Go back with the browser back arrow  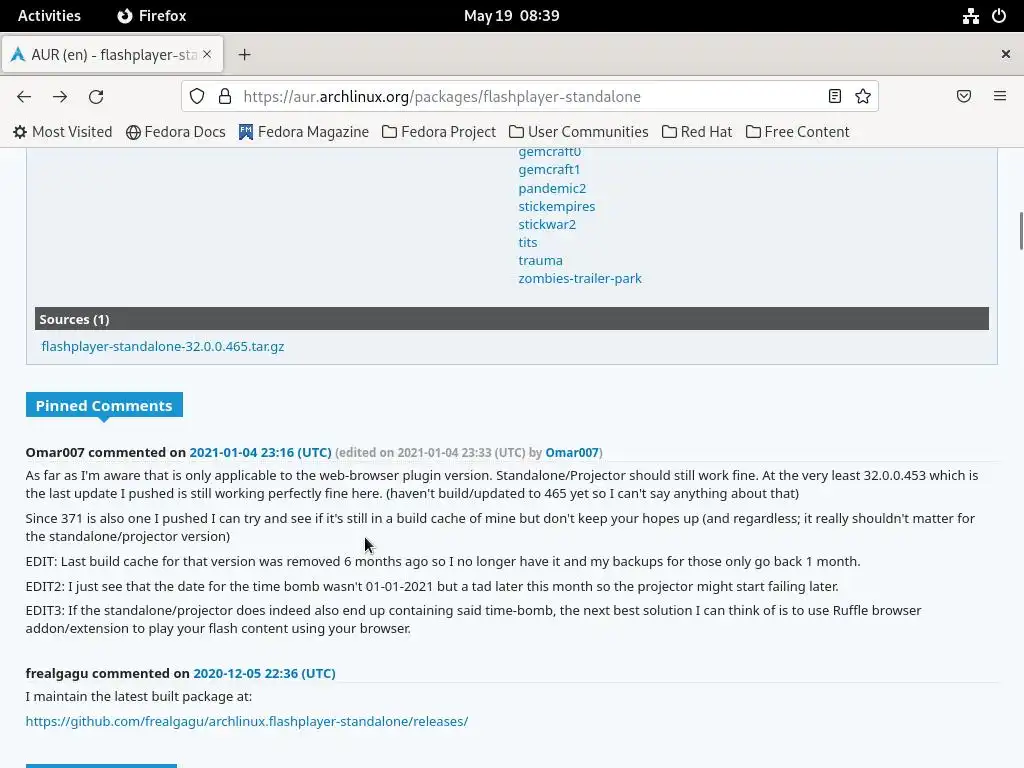coord(24,97)
